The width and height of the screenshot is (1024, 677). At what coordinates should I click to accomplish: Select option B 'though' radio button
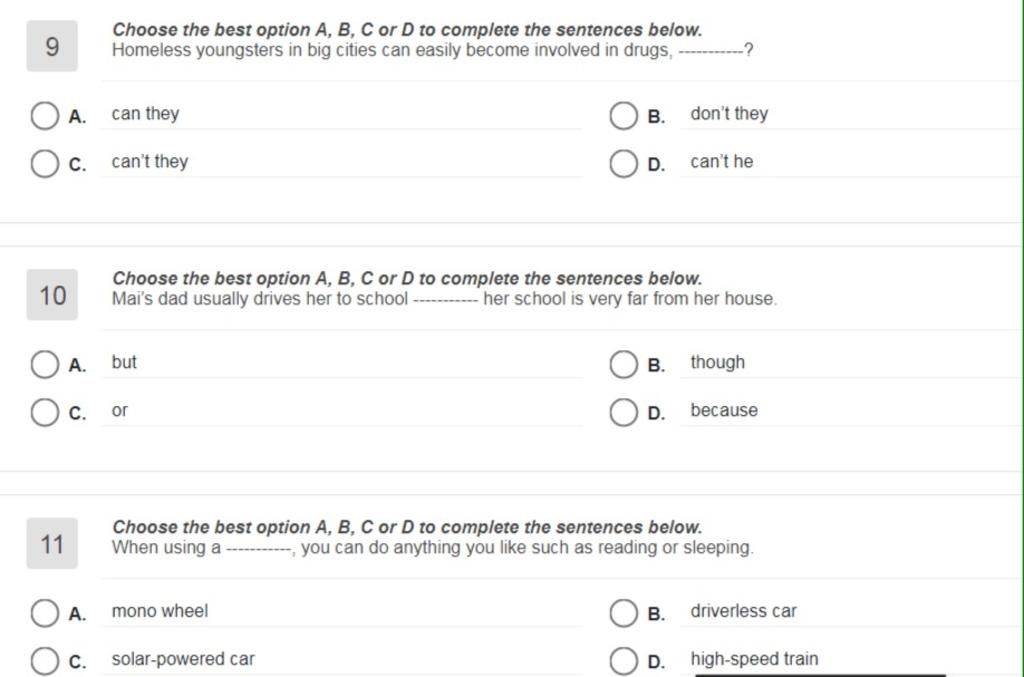click(624, 364)
